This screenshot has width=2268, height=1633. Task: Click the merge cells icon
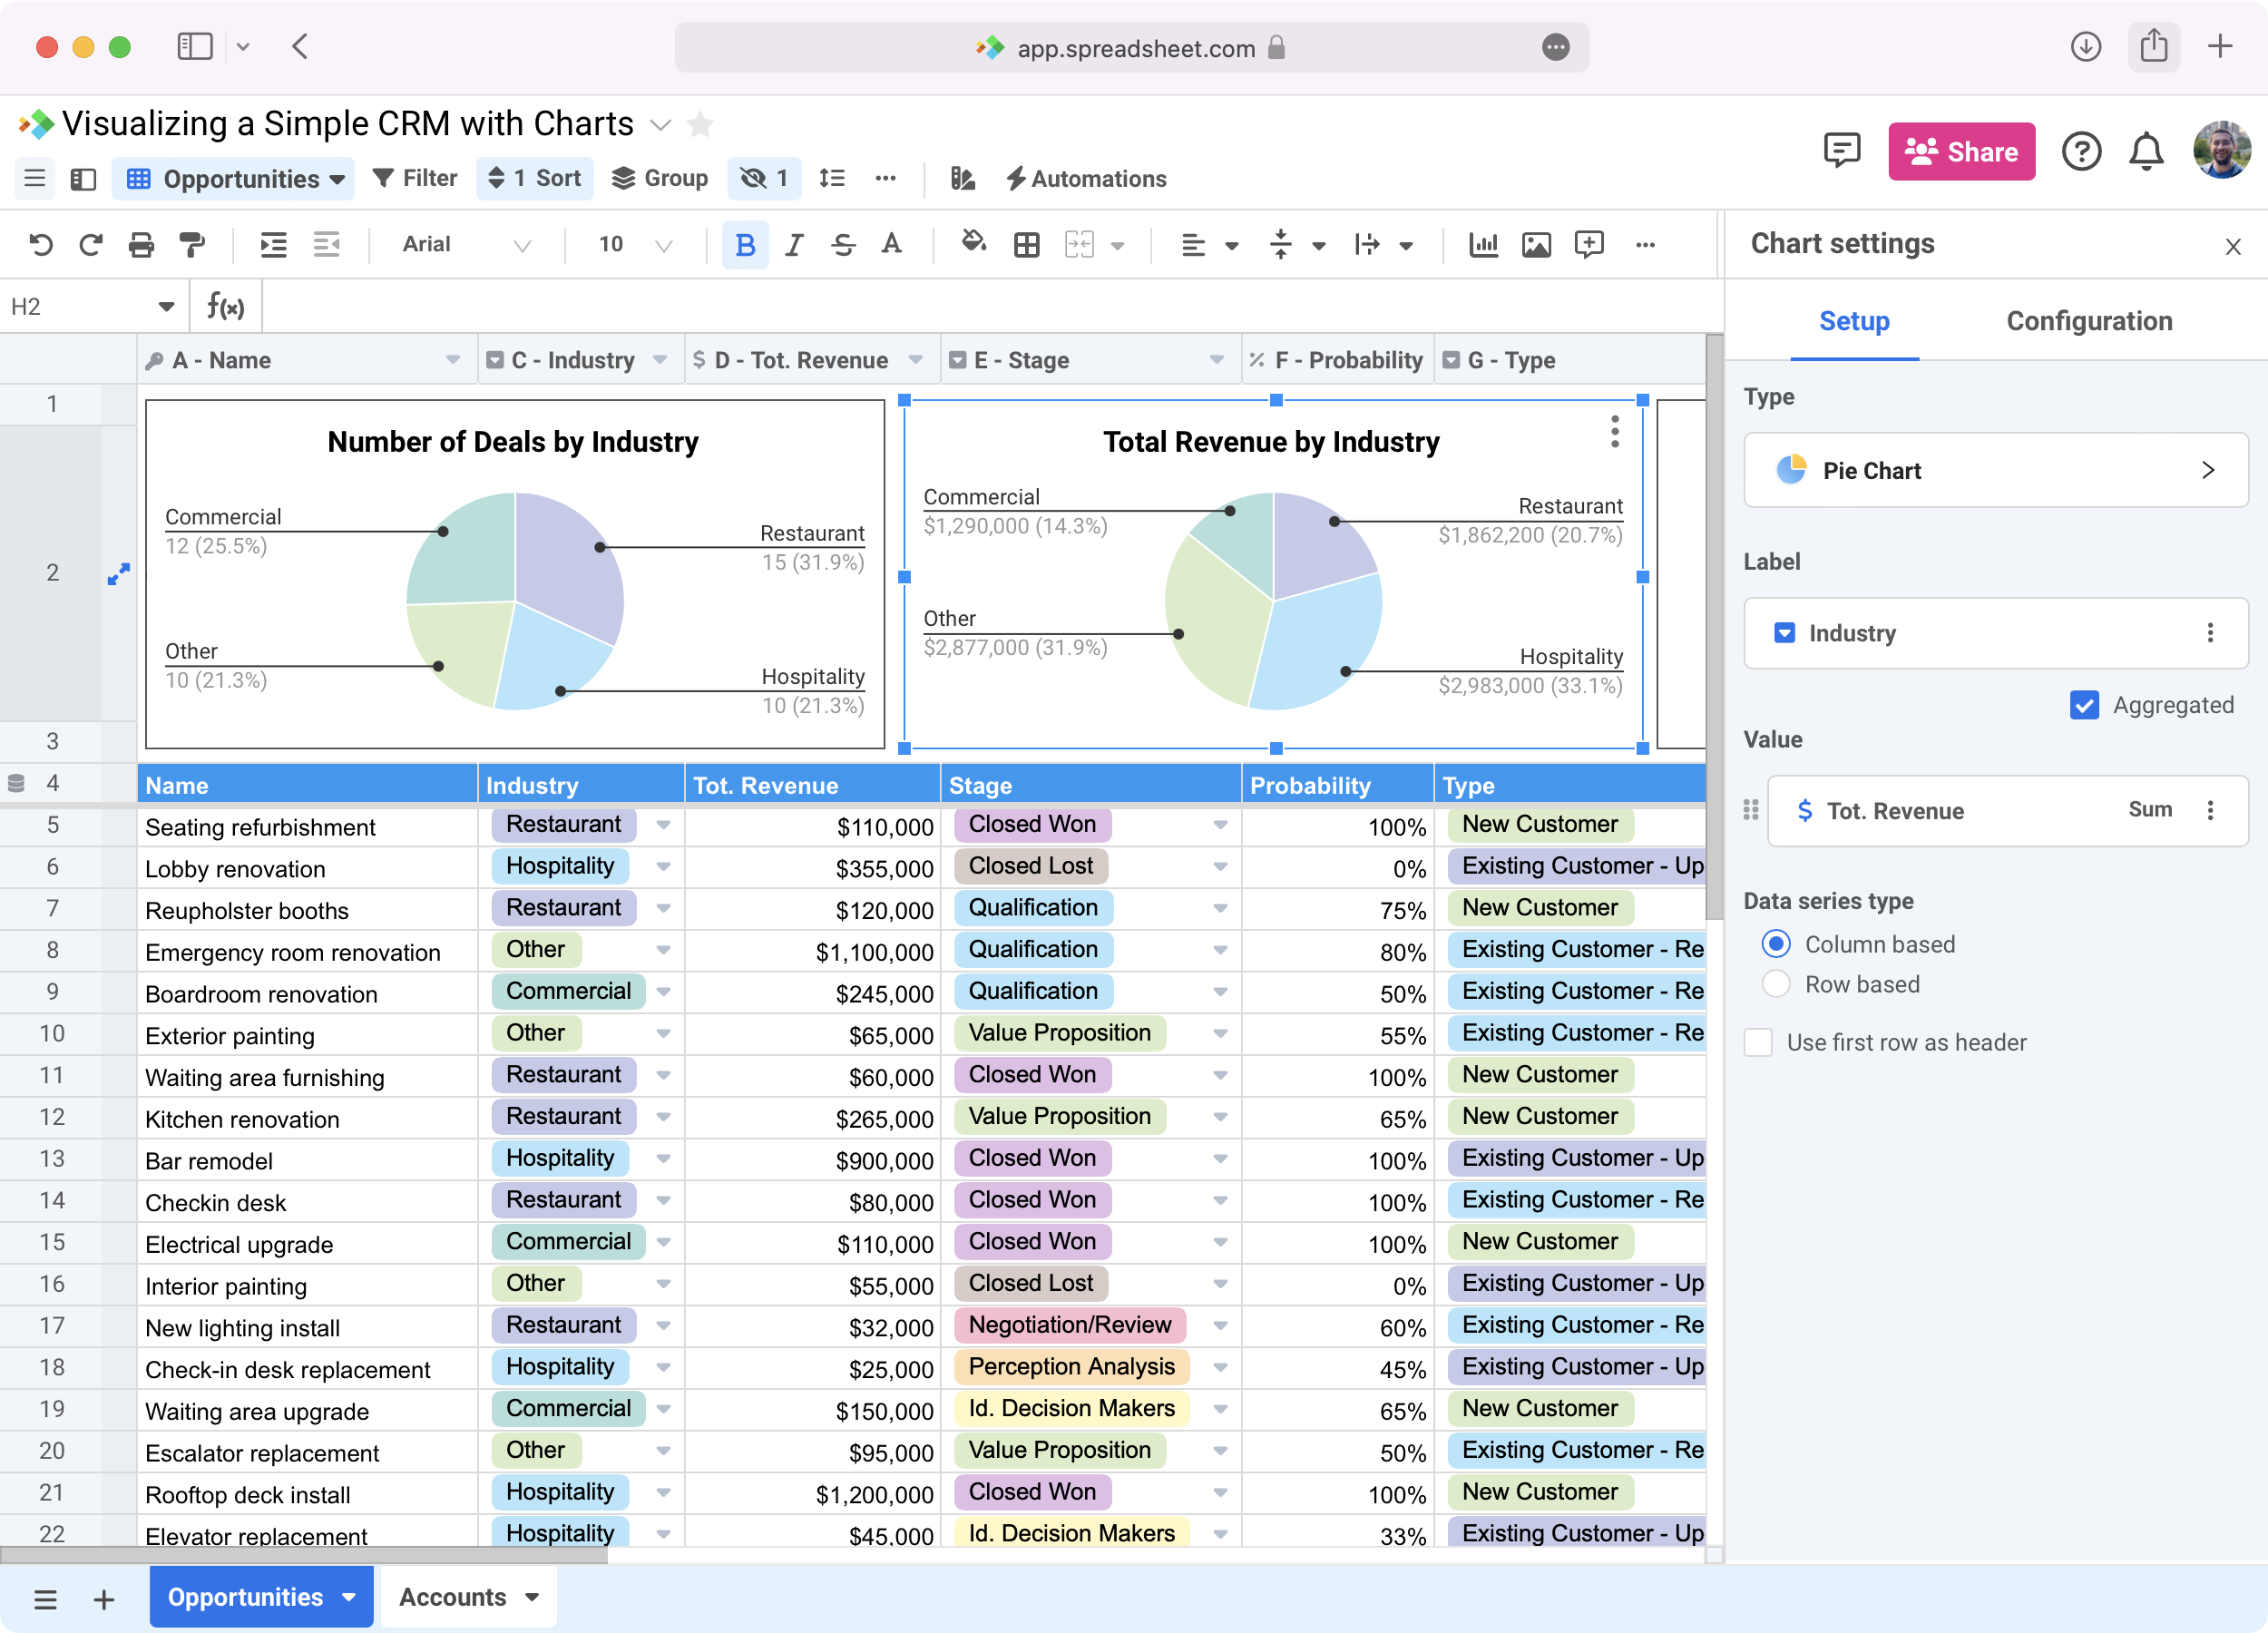pyautogui.click(x=1079, y=245)
